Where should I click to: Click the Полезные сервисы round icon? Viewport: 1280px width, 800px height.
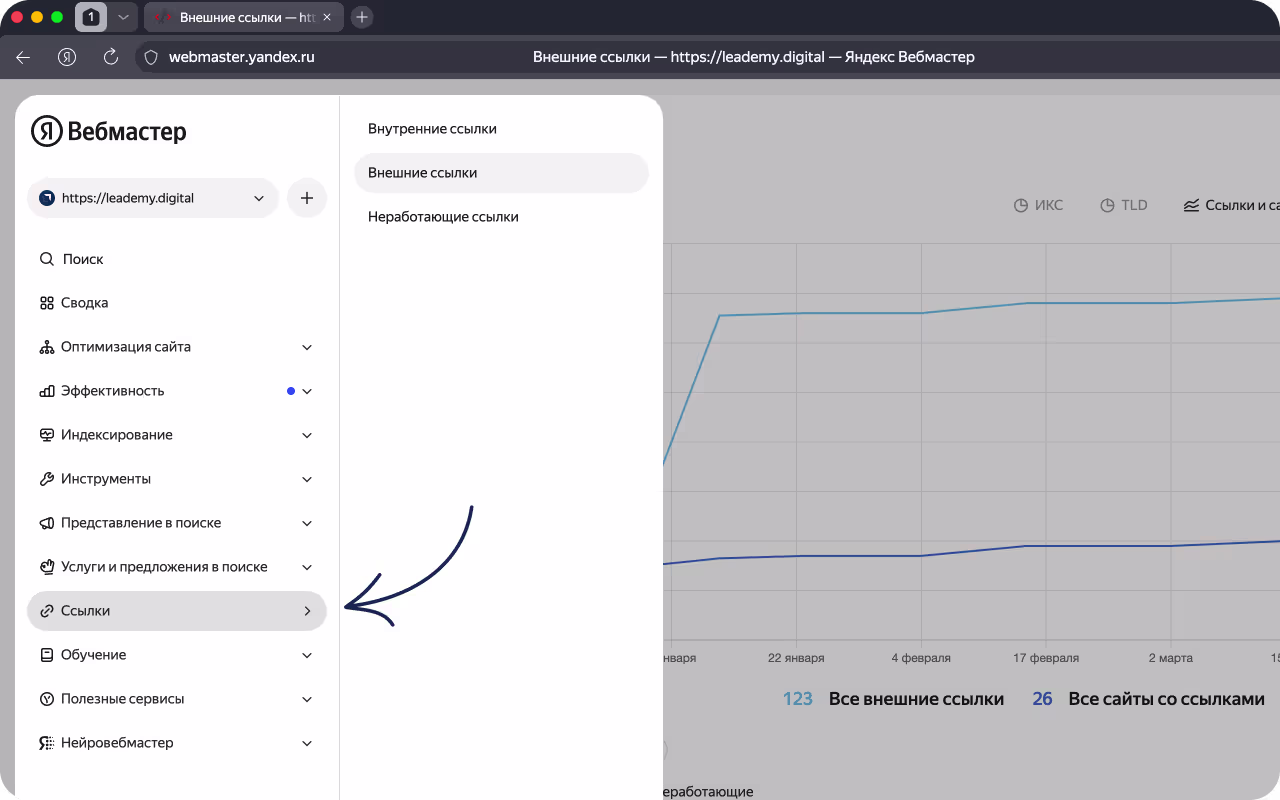point(46,699)
